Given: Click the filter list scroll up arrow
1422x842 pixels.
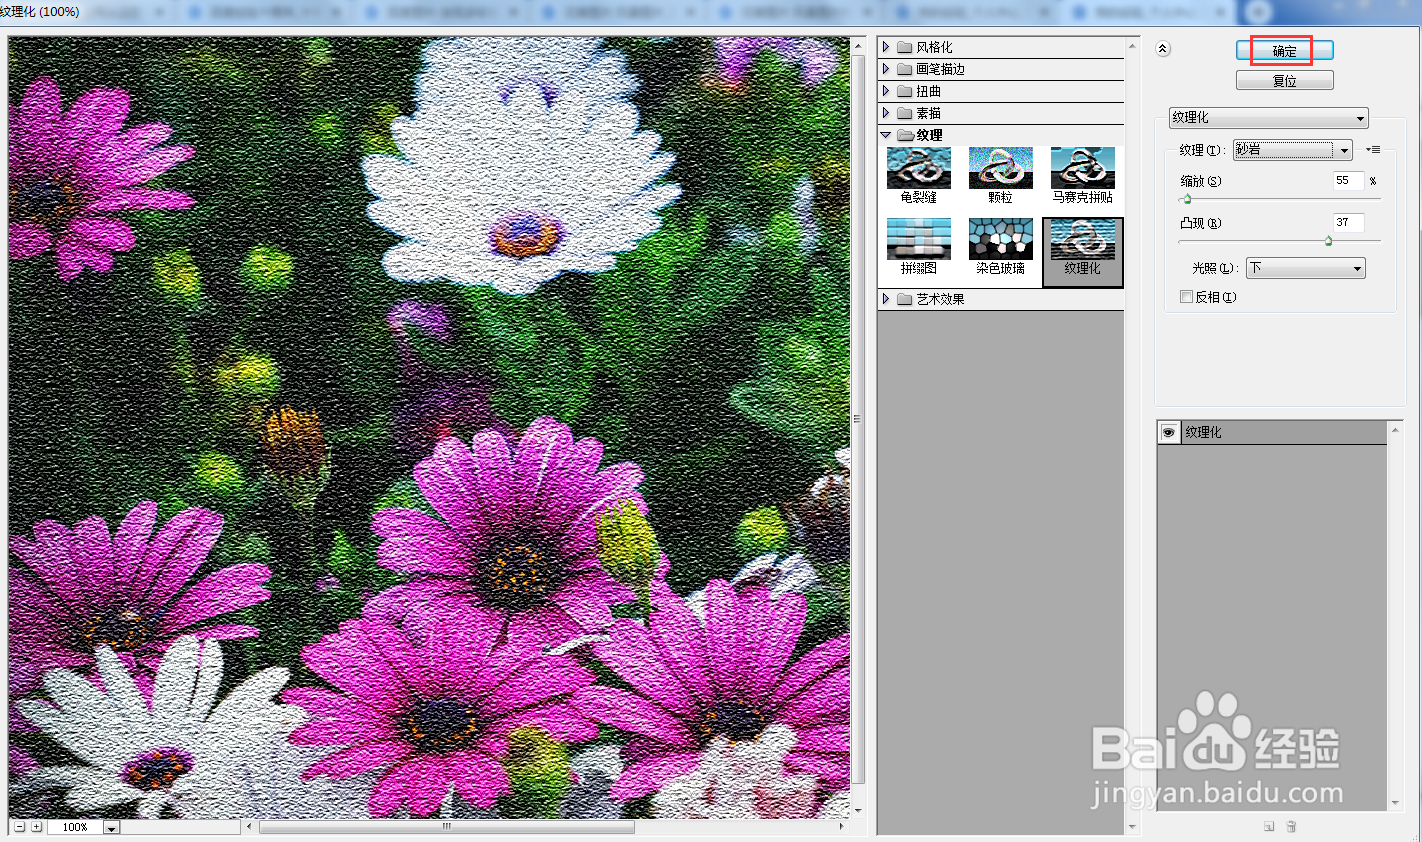Looking at the screenshot, I should coord(1132,46).
